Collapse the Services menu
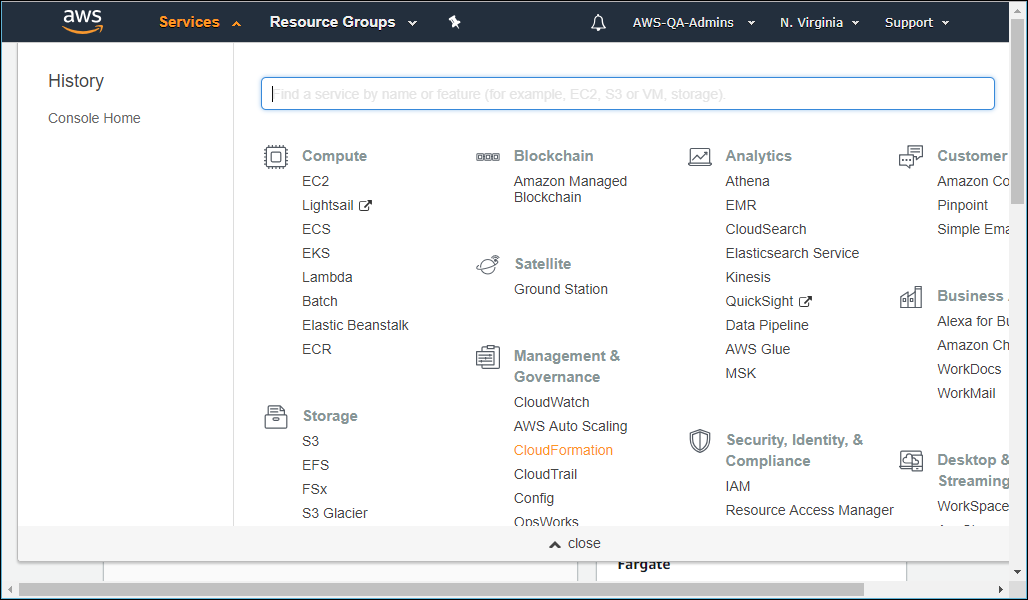Viewport: 1028px width, 600px height. 200,22
